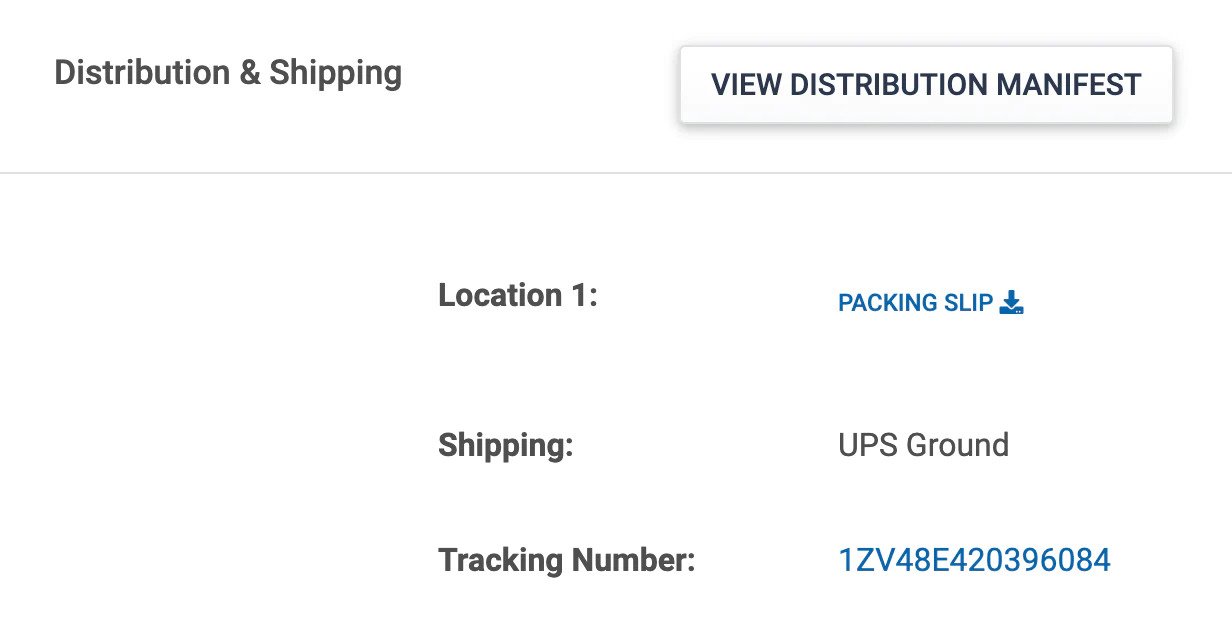Image resolution: width=1232 pixels, height=624 pixels.
Task: Select the Distribution & Shipping heading
Action: (x=228, y=73)
